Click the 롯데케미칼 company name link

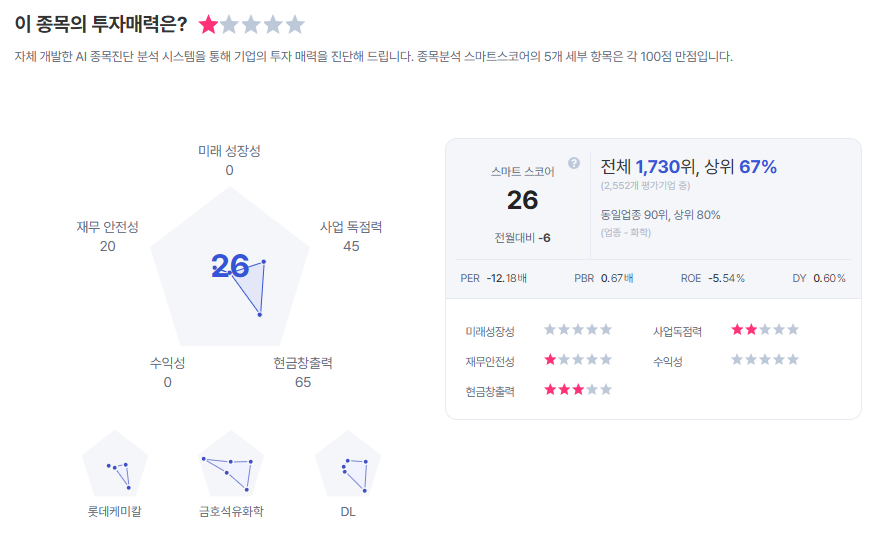pyautogui.click(x=115, y=512)
